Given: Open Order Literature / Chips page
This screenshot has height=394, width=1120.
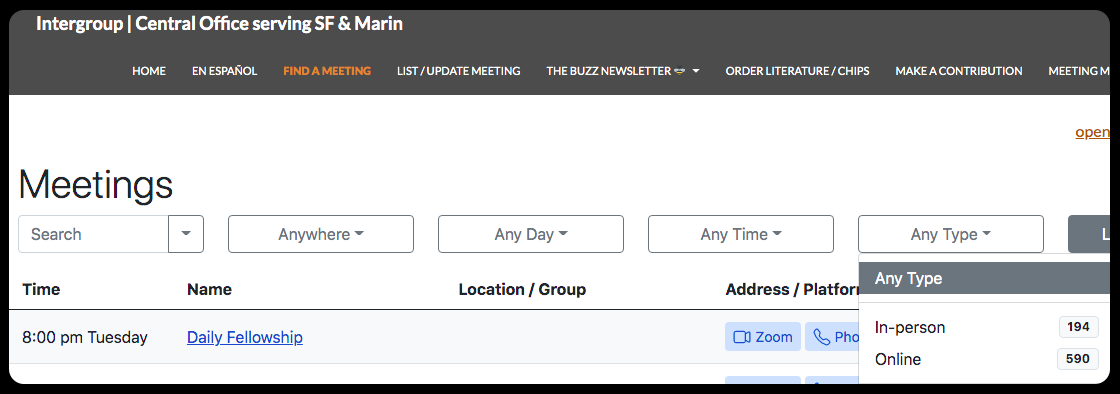Looking at the screenshot, I should 797,71.
